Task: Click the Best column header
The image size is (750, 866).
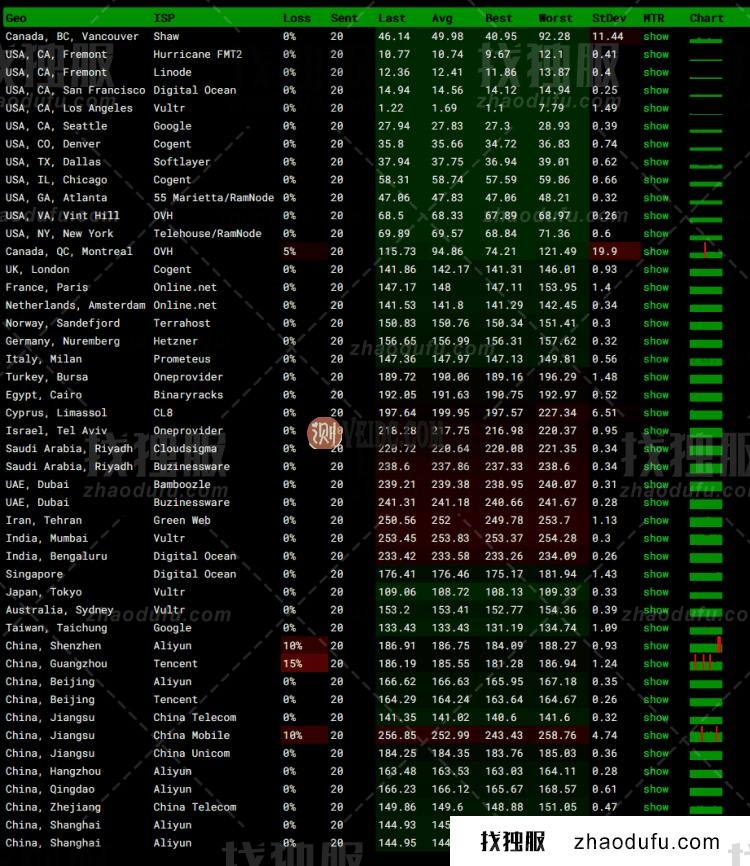Action: [498, 18]
